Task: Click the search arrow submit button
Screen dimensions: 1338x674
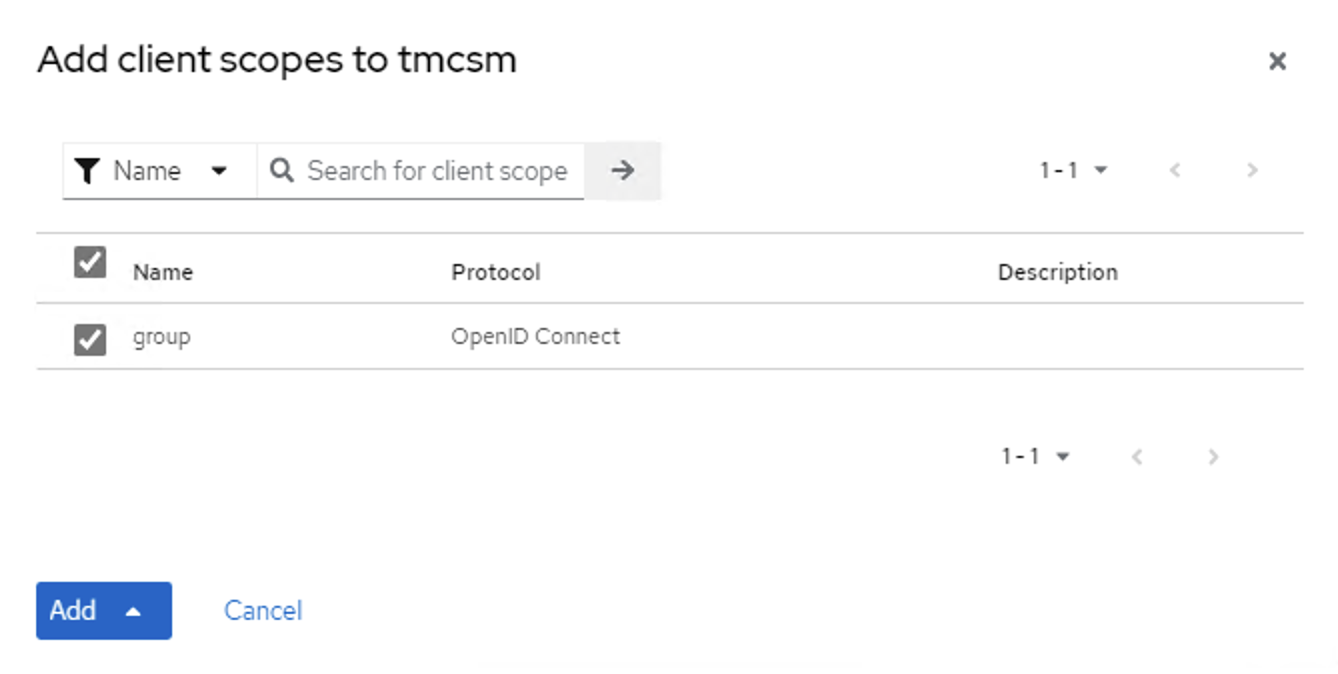Action: coord(622,171)
